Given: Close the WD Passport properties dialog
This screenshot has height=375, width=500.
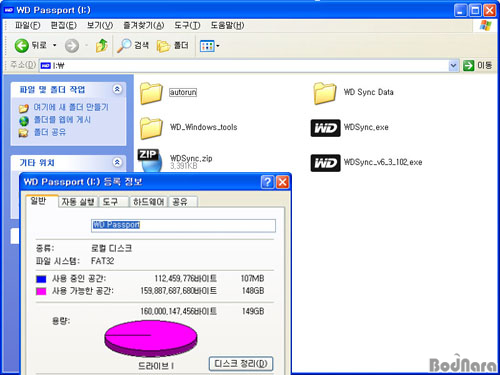Looking at the screenshot, I should pos(283,182).
